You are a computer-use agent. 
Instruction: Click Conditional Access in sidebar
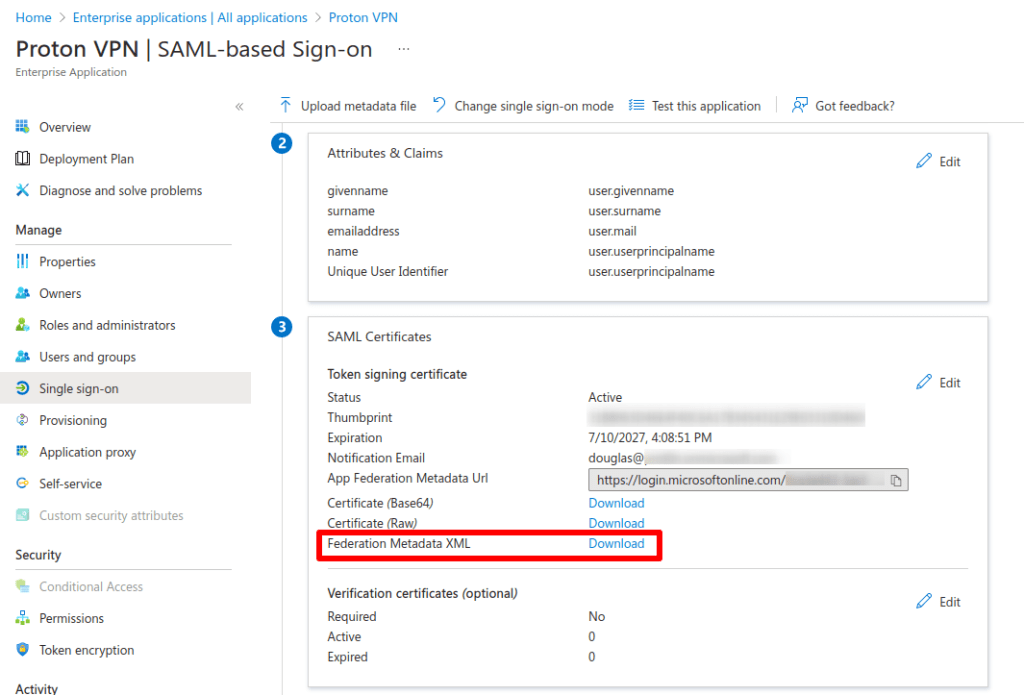click(91, 587)
